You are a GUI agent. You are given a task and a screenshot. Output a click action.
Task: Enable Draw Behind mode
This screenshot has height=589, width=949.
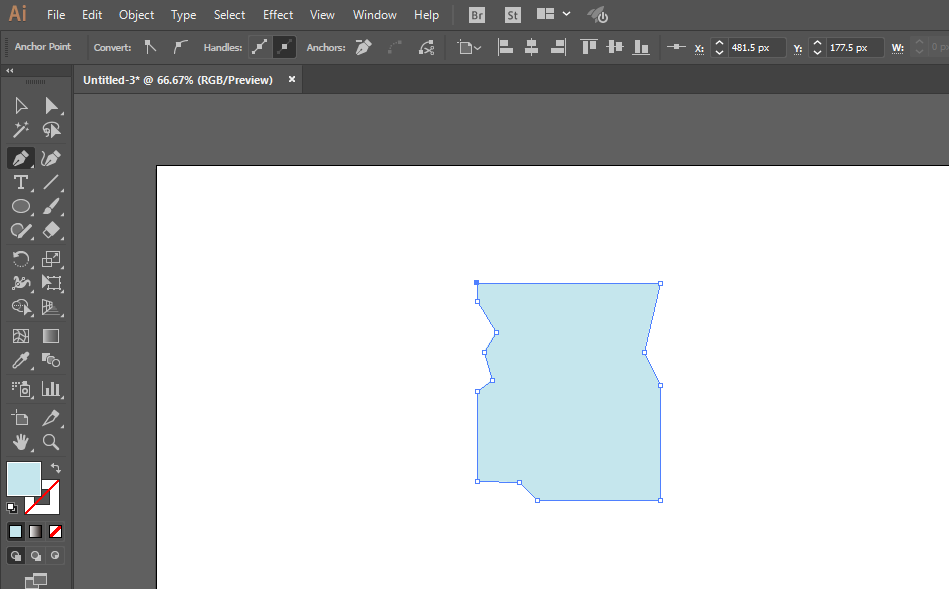point(36,555)
